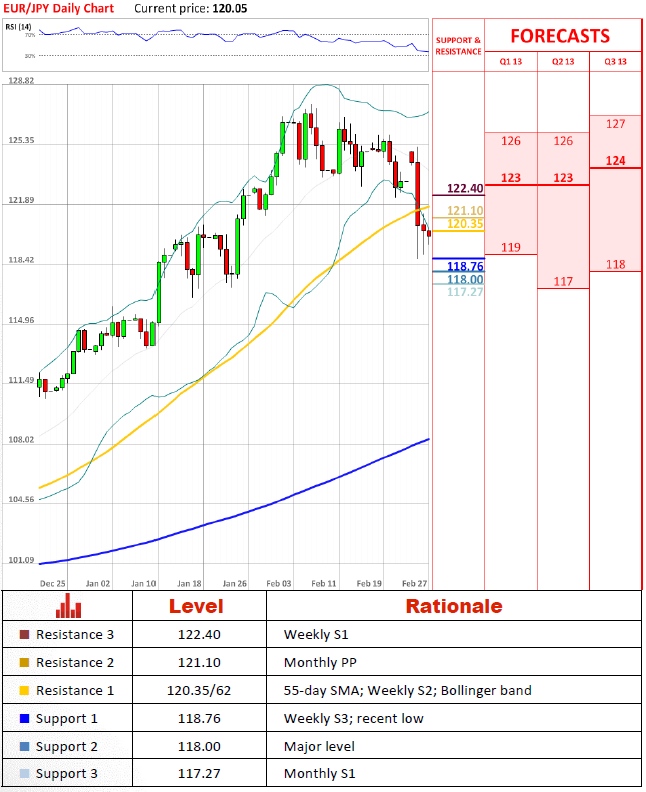Click the Level column header
This screenshot has width=646, height=792.
pyautogui.click(x=196, y=606)
